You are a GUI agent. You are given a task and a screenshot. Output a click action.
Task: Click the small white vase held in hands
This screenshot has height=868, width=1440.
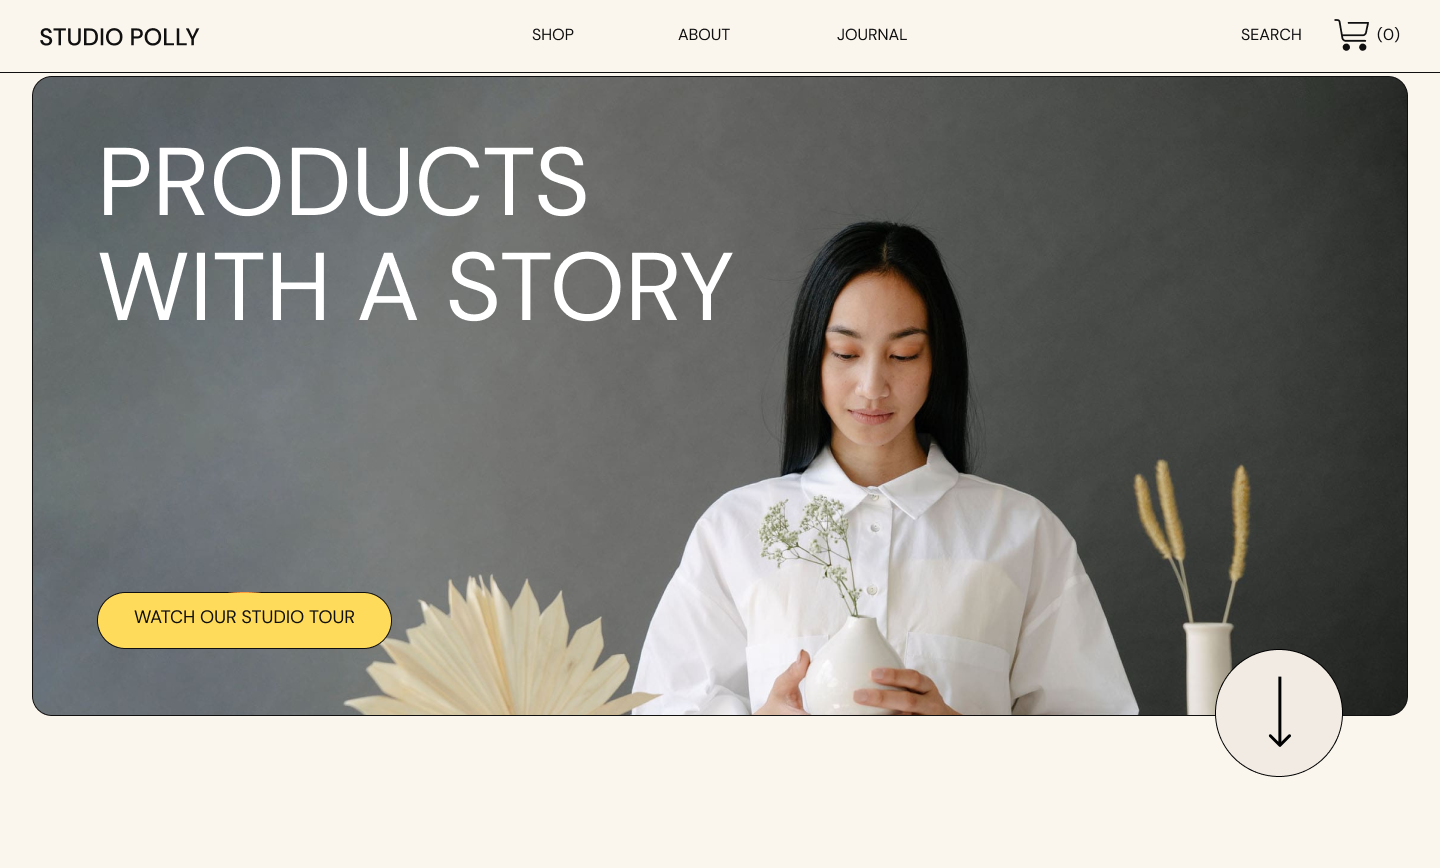point(853,665)
